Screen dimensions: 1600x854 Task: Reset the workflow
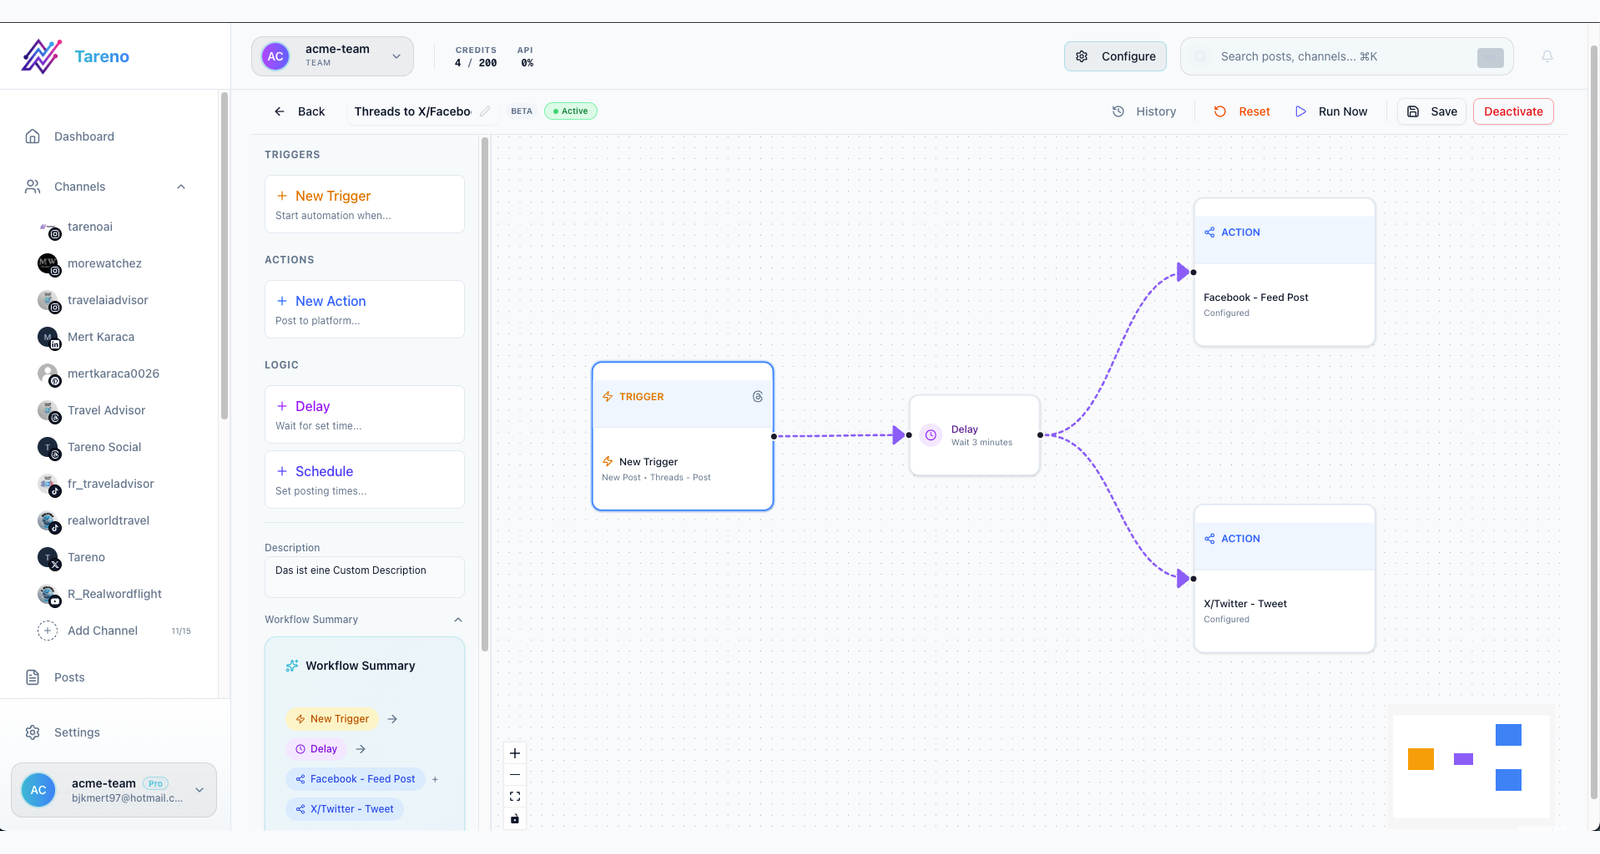coord(1242,111)
